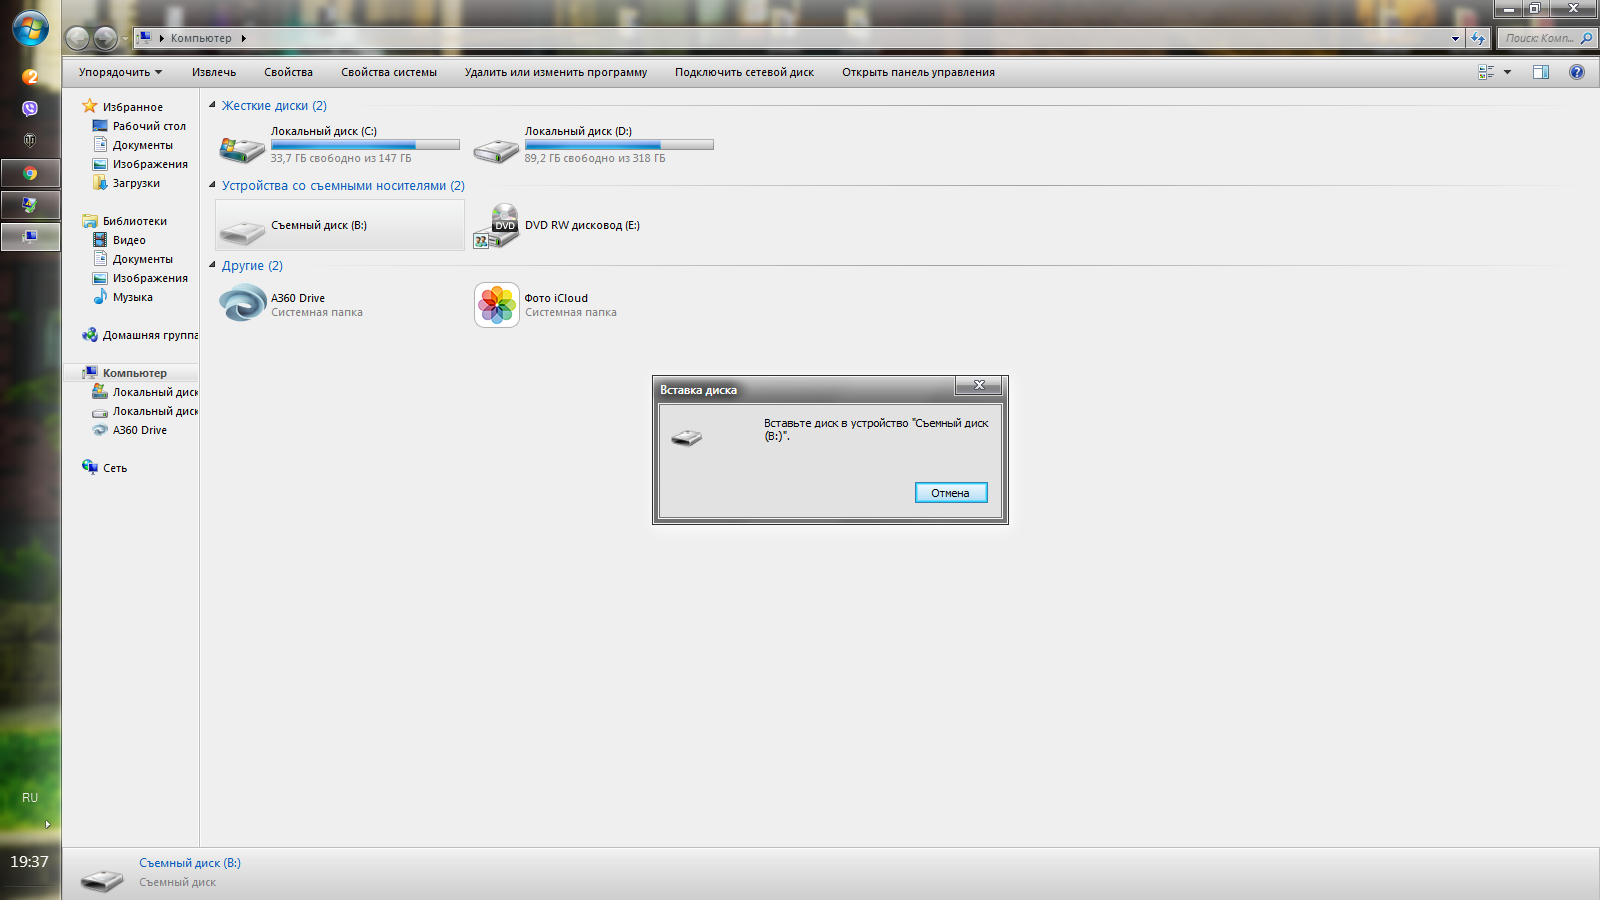Open the help question mark icon
This screenshot has width=1600, height=900.
(x=1577, y=72)
